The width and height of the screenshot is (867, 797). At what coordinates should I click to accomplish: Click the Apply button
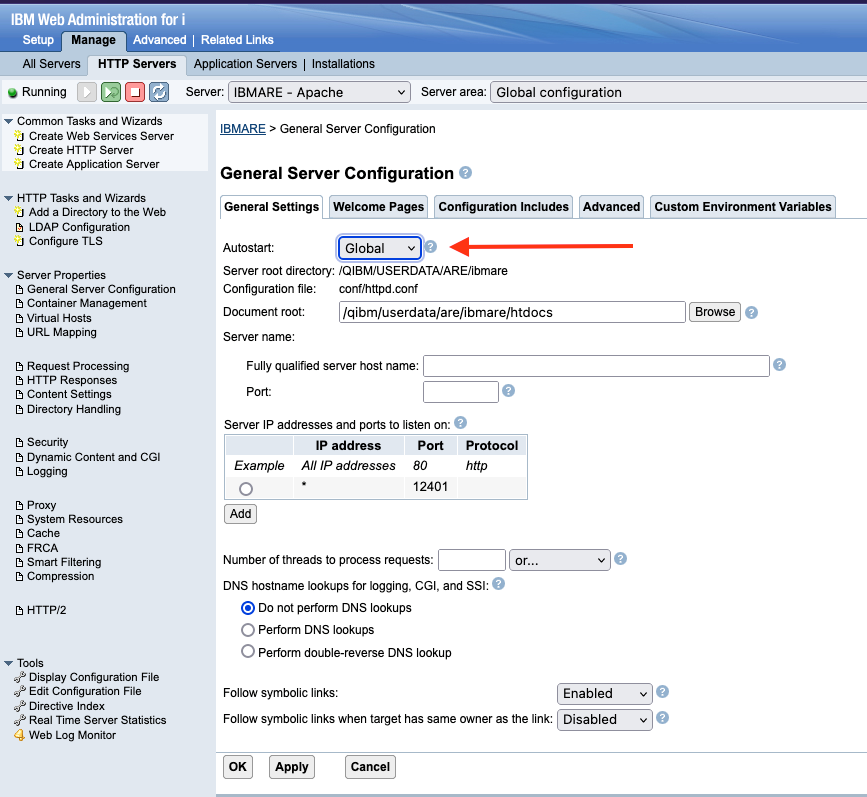click(x=291, y=767)
